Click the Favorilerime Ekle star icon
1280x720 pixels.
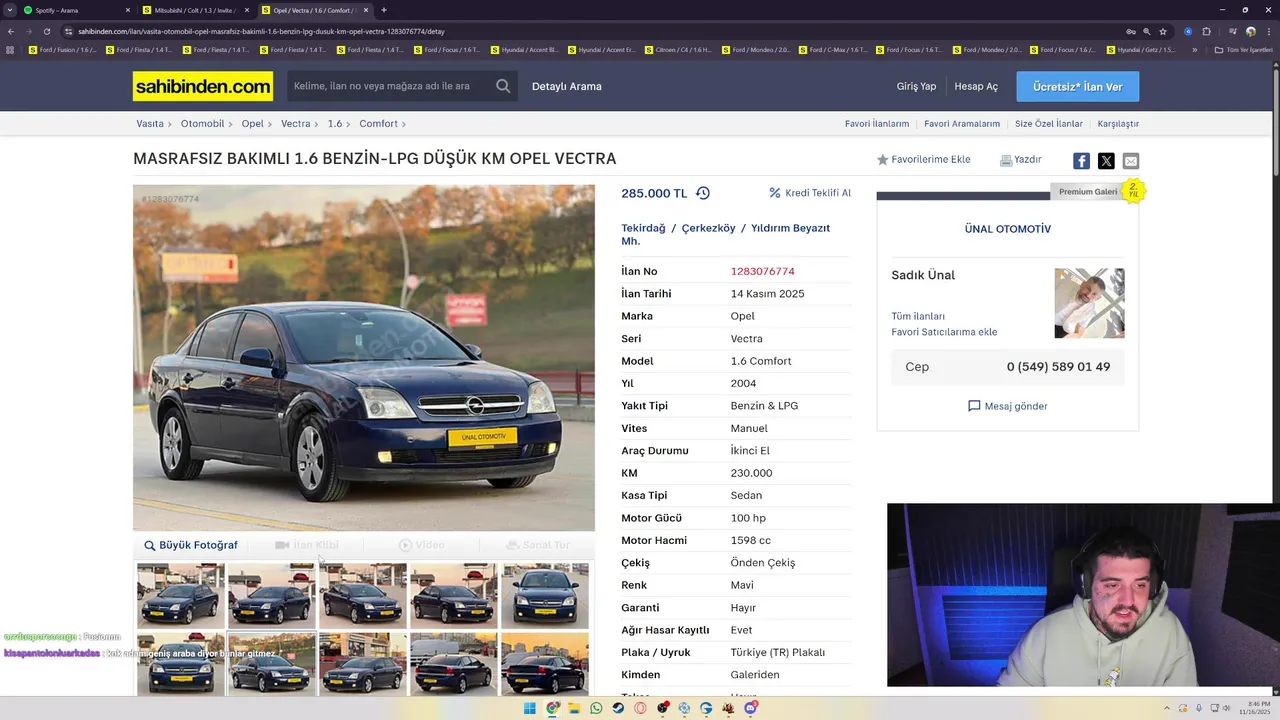(882, 160)
